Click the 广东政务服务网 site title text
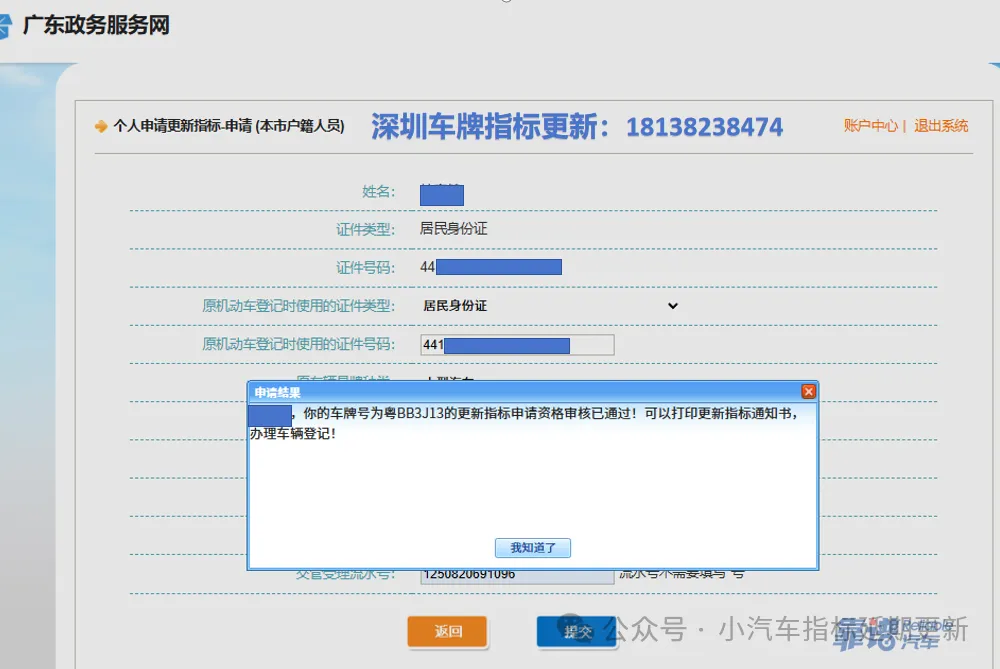Viewport: 1000px width, 669px height. [96, 26]
